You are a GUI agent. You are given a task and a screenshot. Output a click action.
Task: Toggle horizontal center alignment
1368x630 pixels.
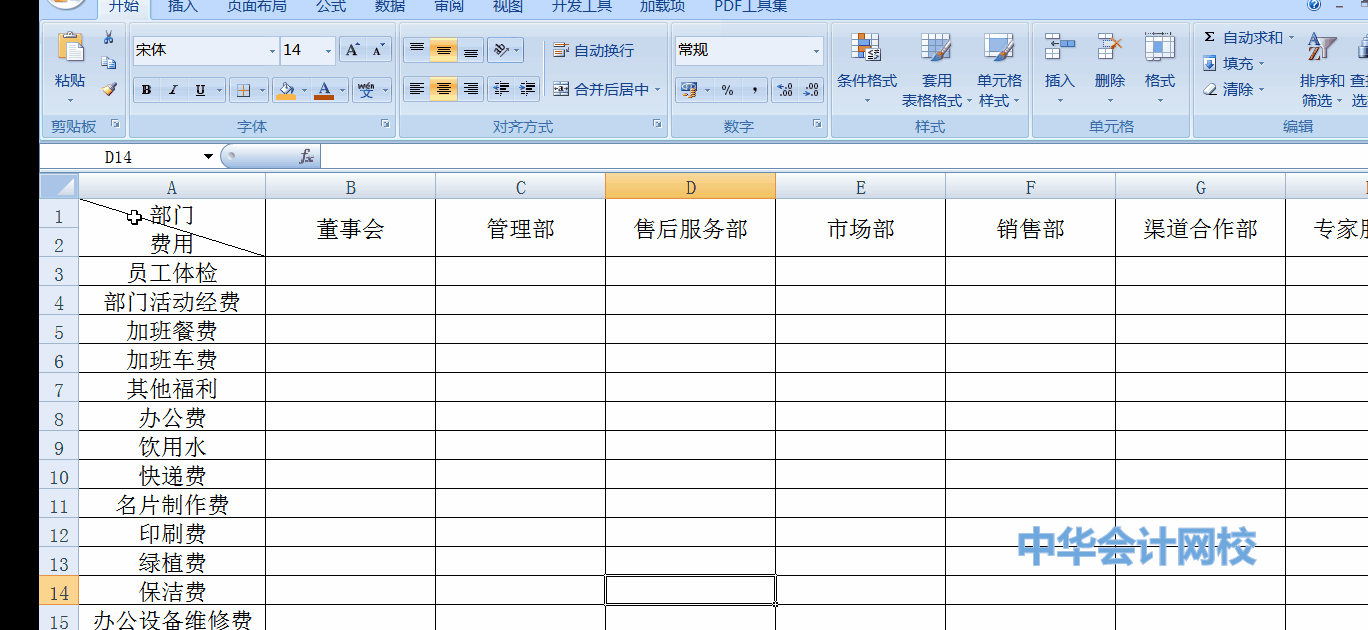tap(444, 89)
